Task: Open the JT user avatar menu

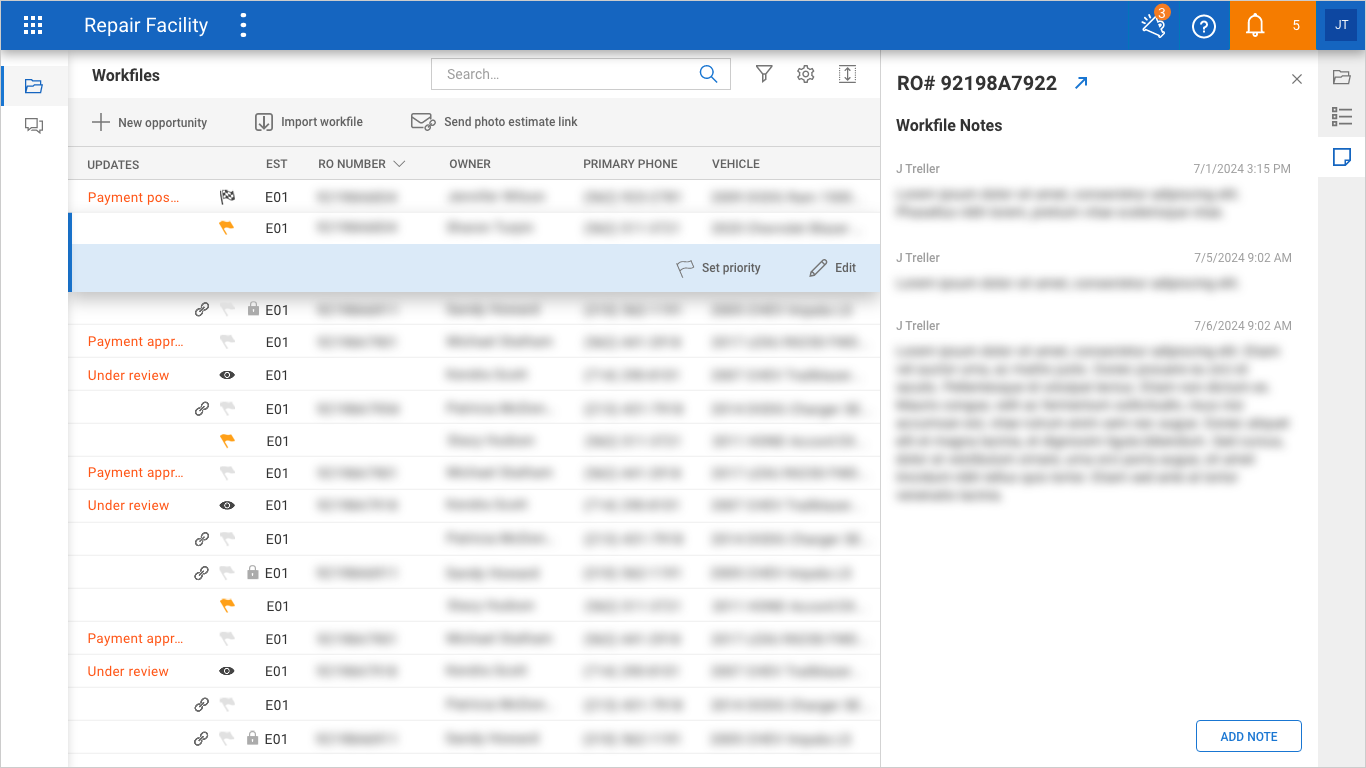Action: (1341, 25)
